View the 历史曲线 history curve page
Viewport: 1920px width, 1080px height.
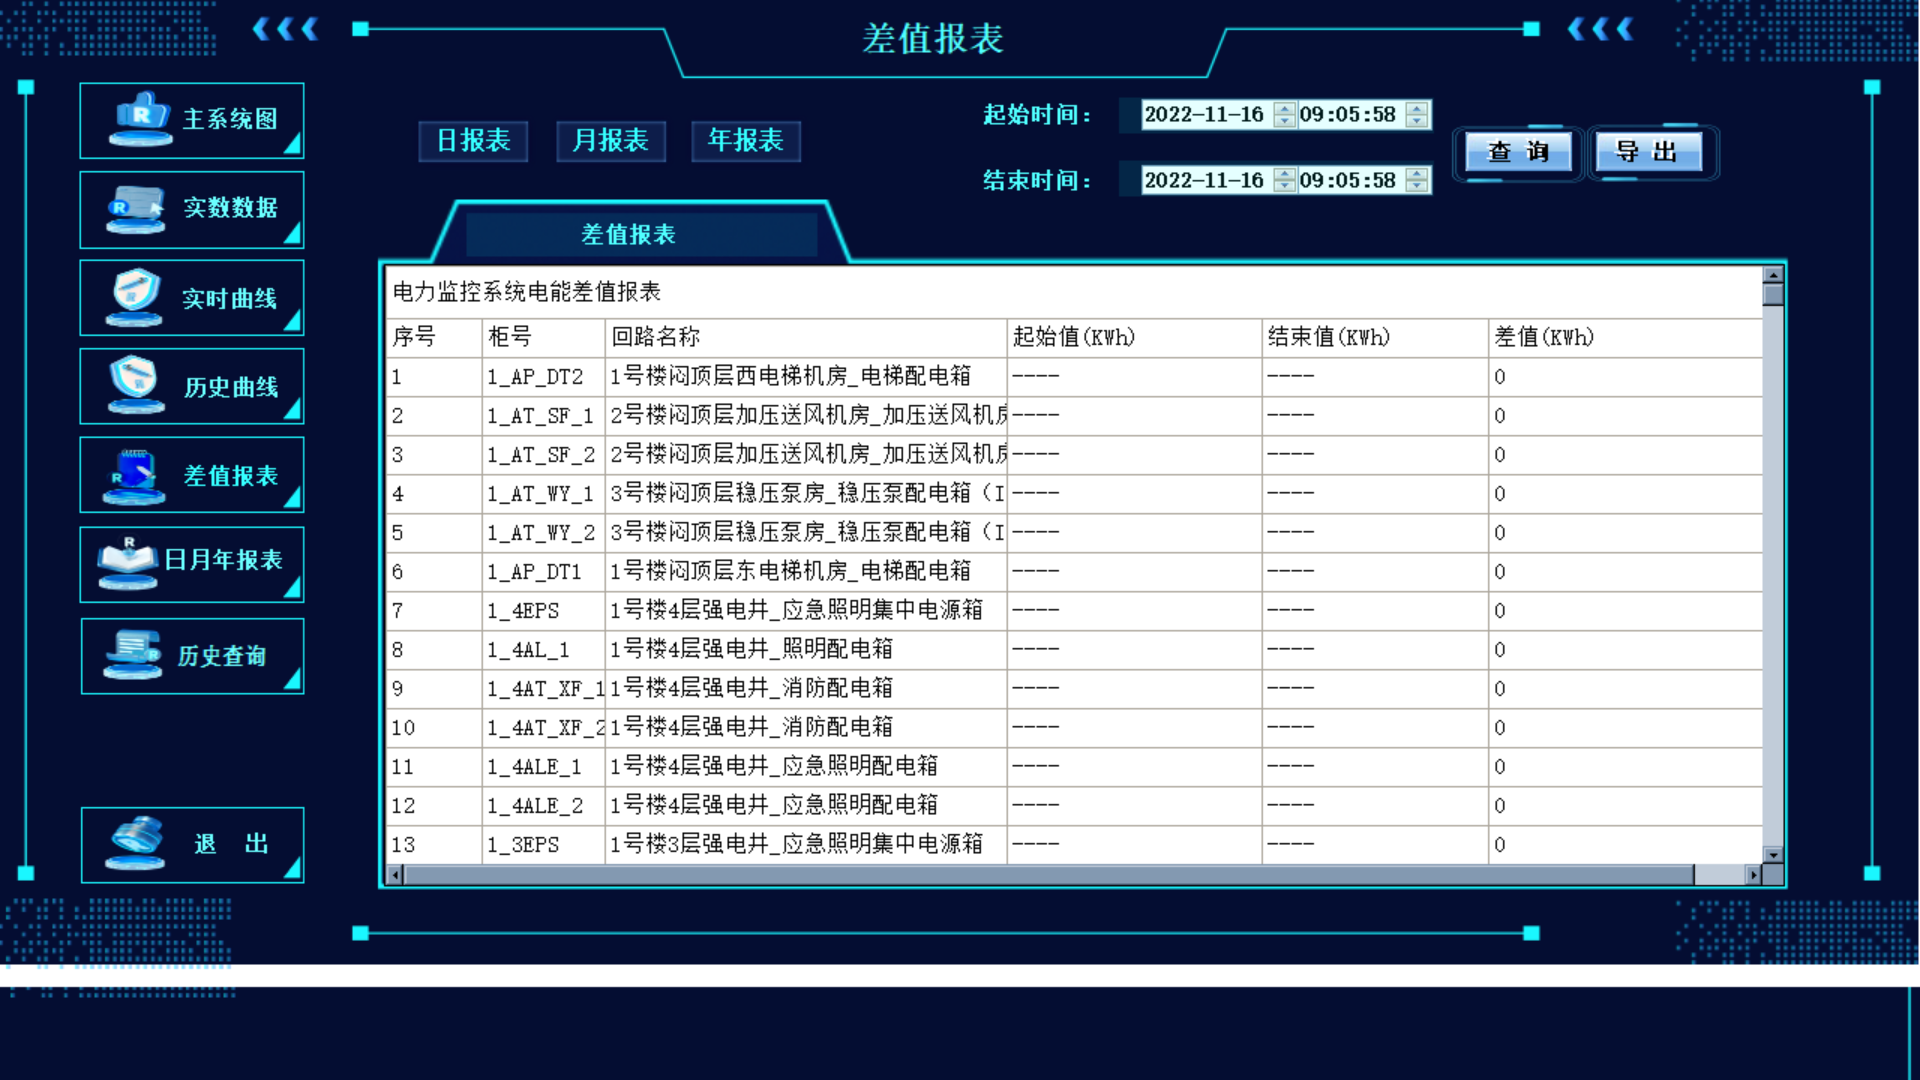191,386
